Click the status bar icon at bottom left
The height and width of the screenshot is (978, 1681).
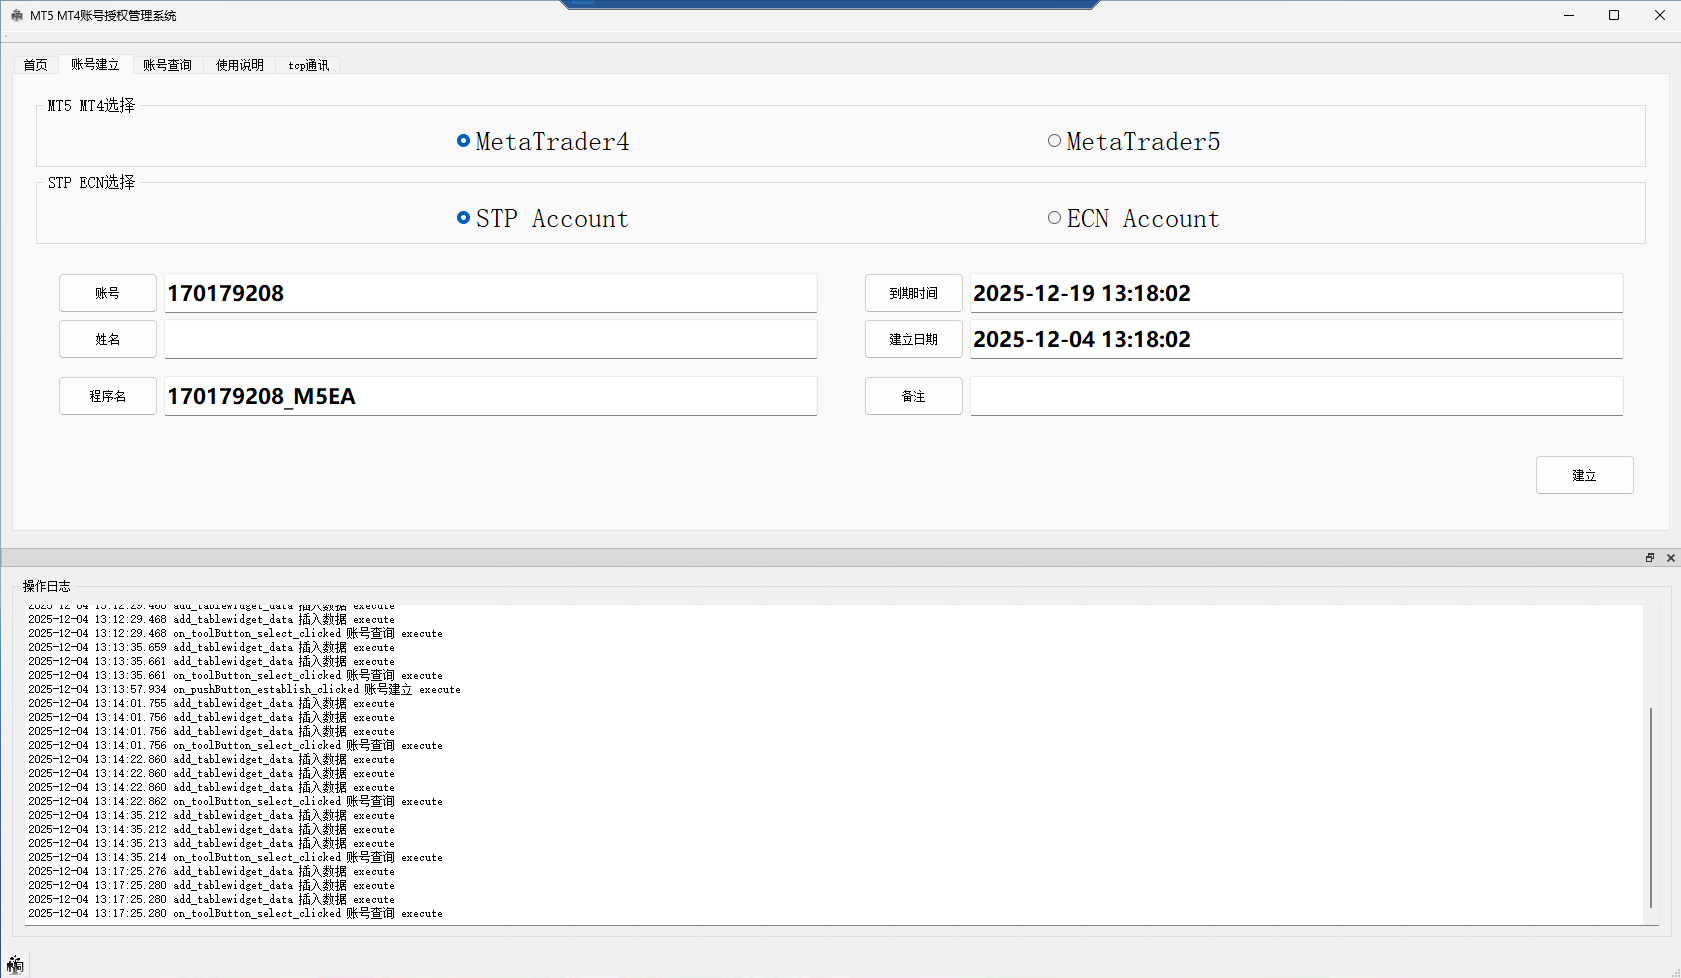tap(14, 965)
